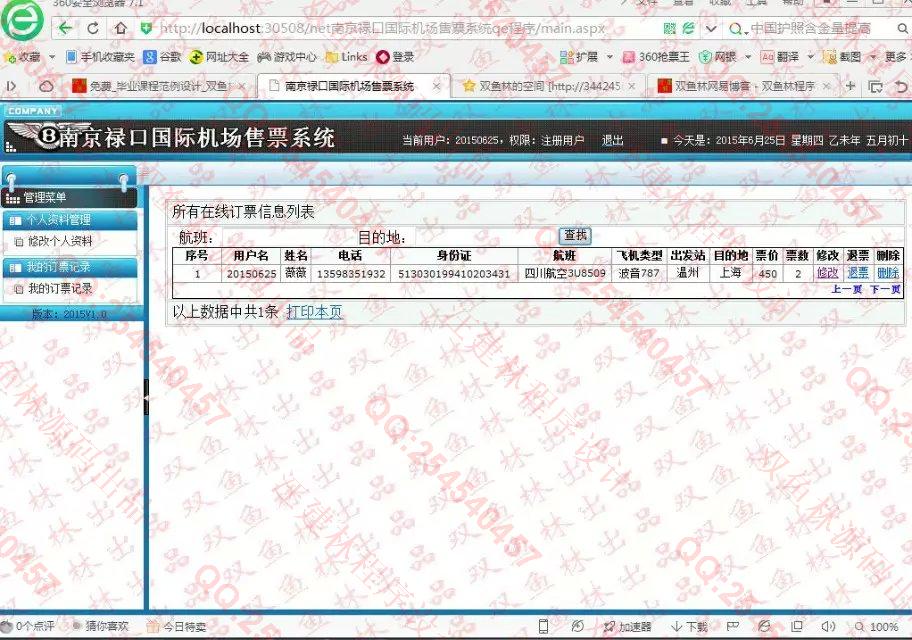
Task: Click the cloud icon left of tabs
Action: (46, 86)
